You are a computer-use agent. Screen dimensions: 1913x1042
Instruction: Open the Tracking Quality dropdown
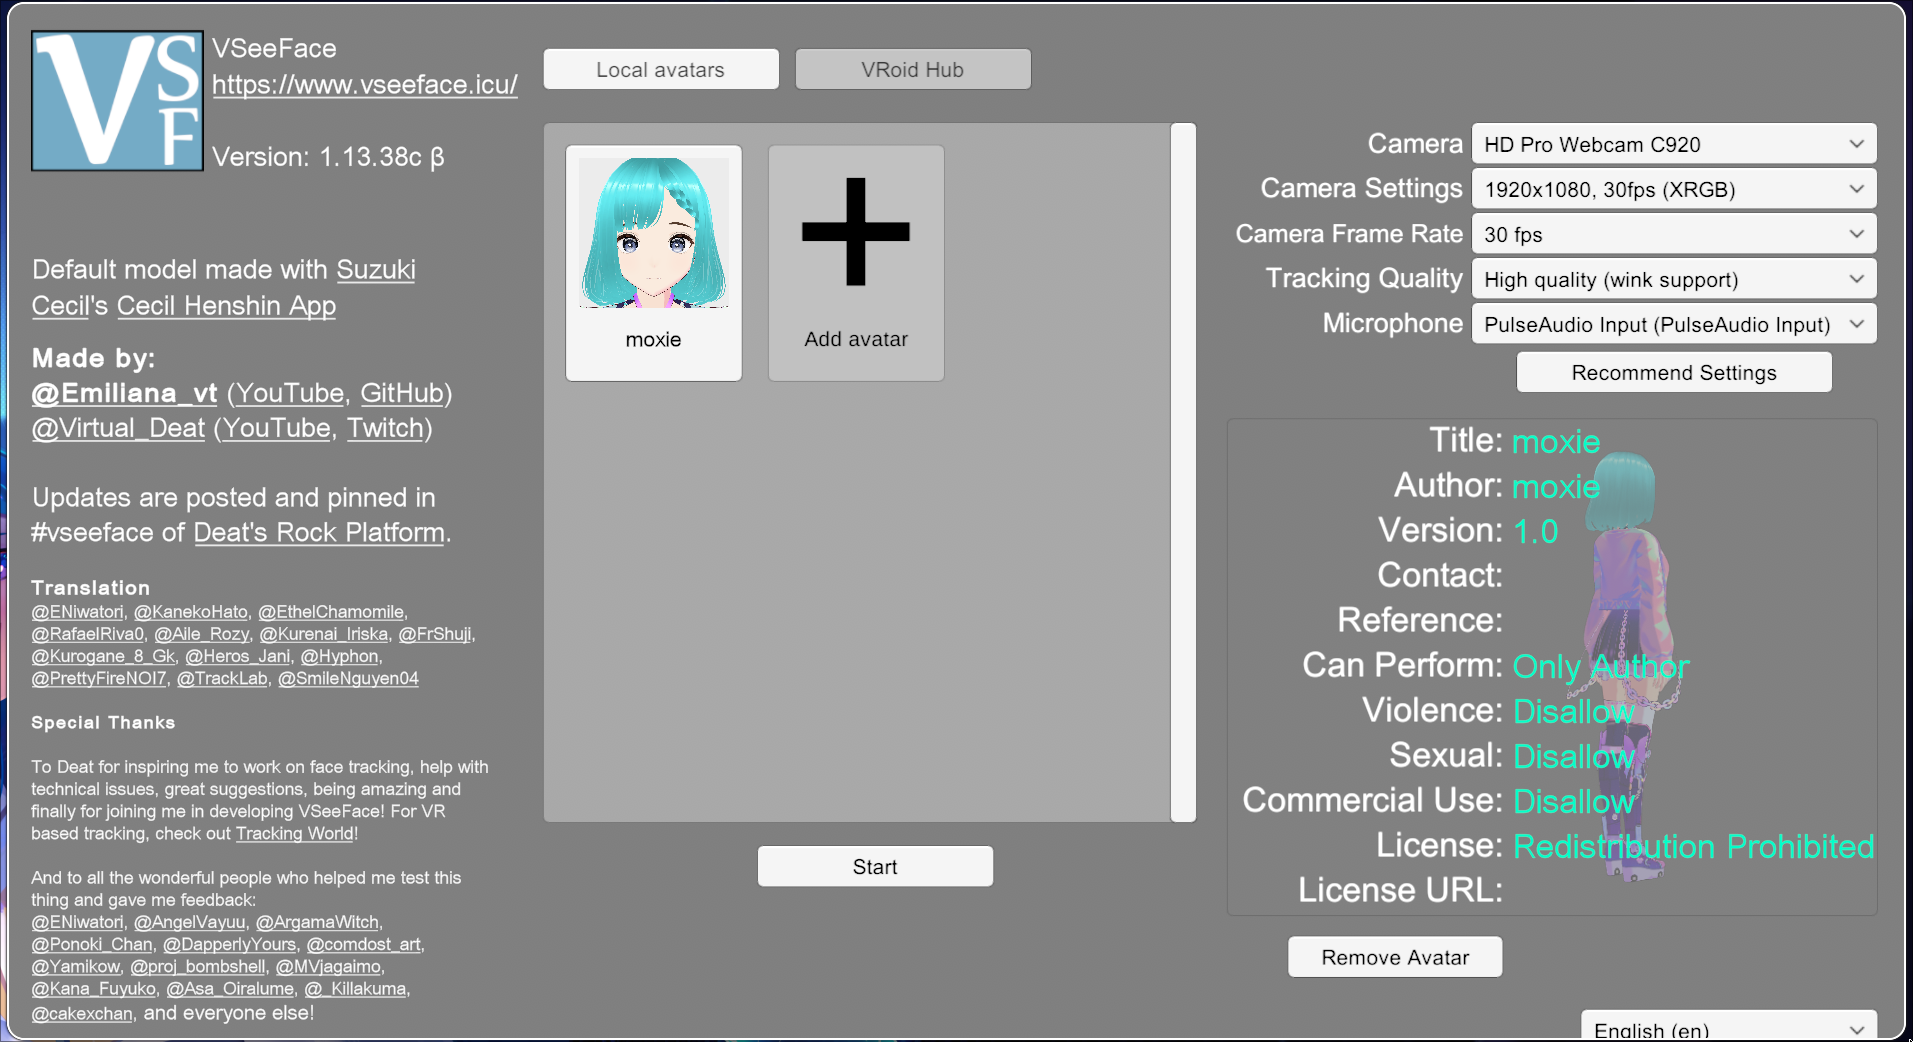point(1674,279)
